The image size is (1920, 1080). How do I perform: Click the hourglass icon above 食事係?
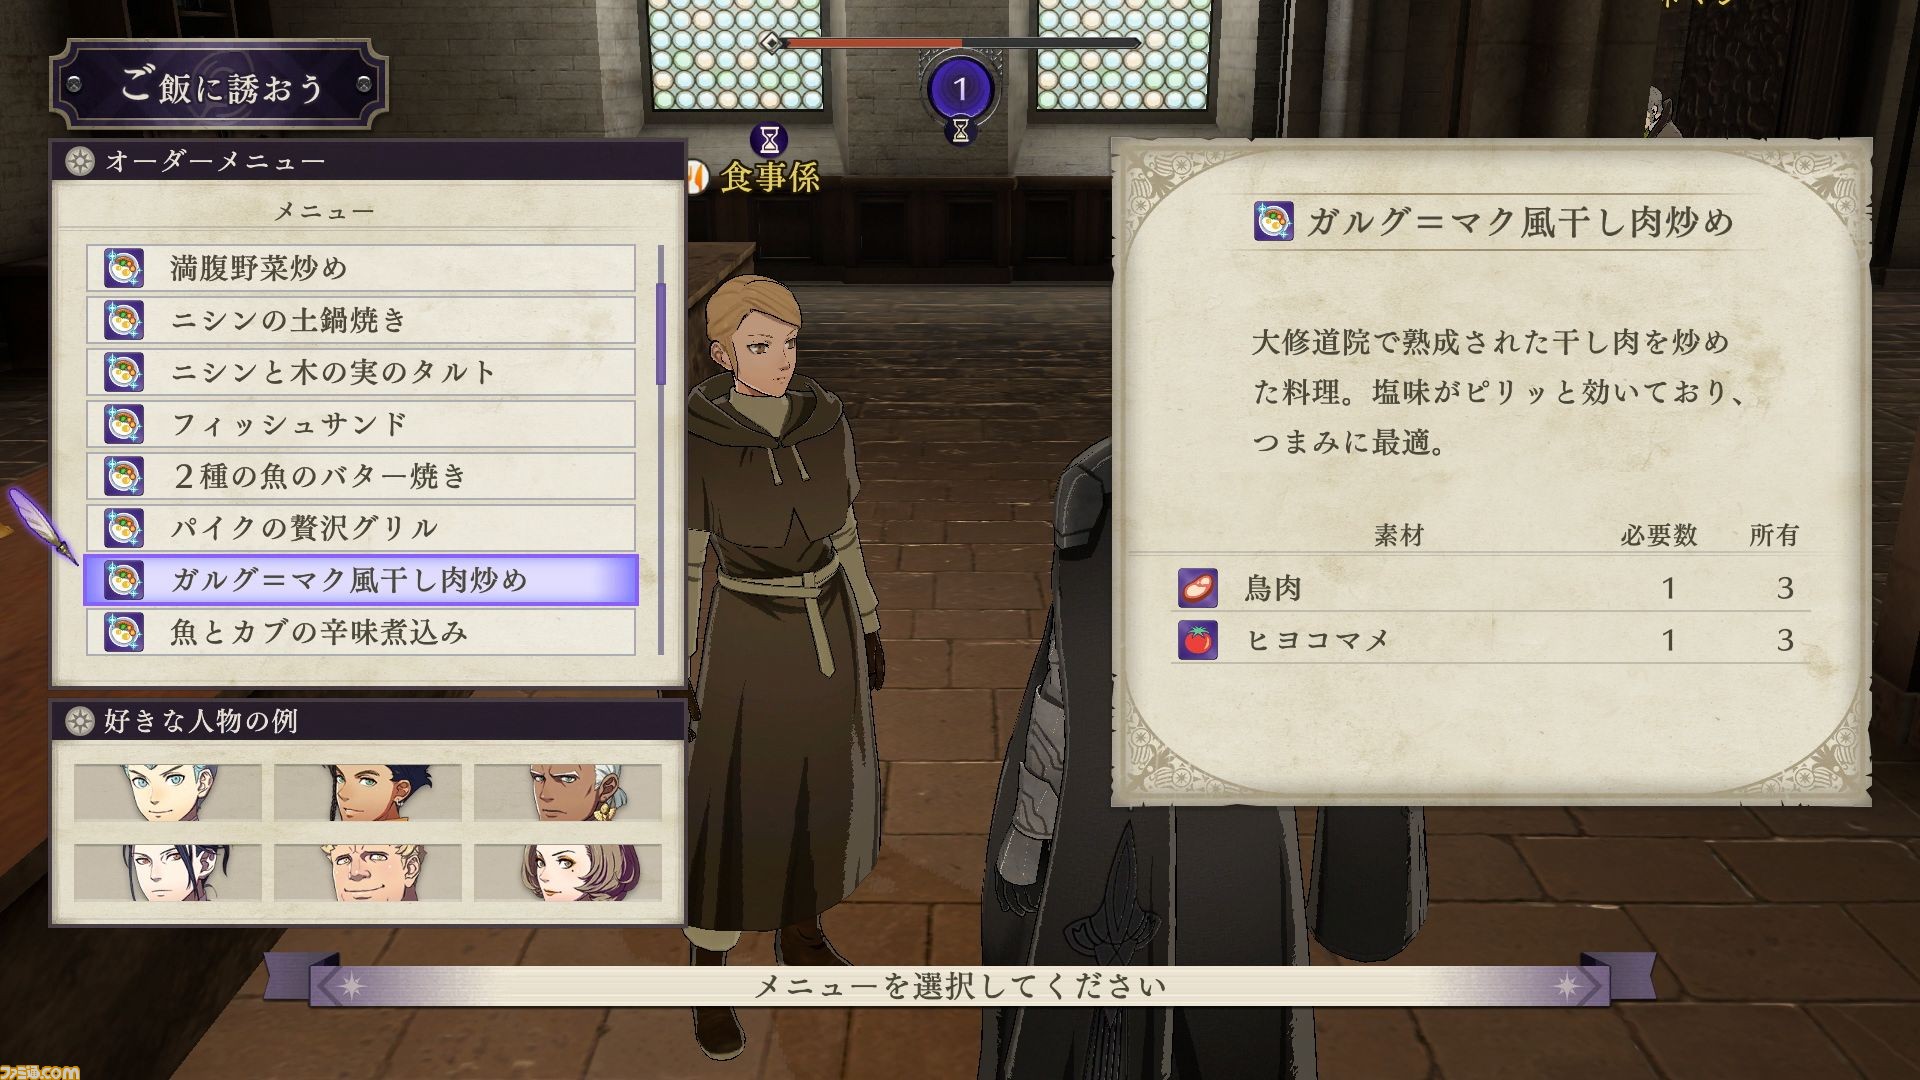(770, 139)
